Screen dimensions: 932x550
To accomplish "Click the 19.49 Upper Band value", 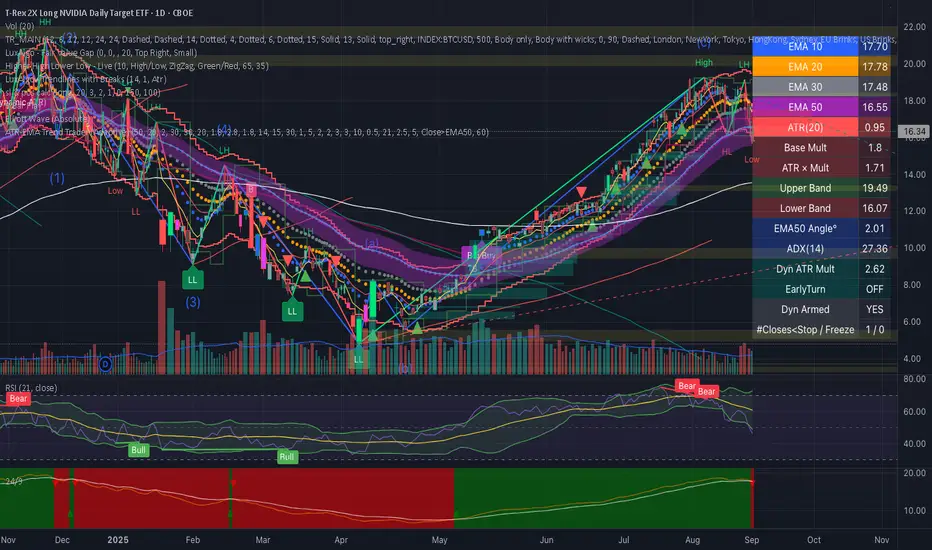I will point(874,188).
